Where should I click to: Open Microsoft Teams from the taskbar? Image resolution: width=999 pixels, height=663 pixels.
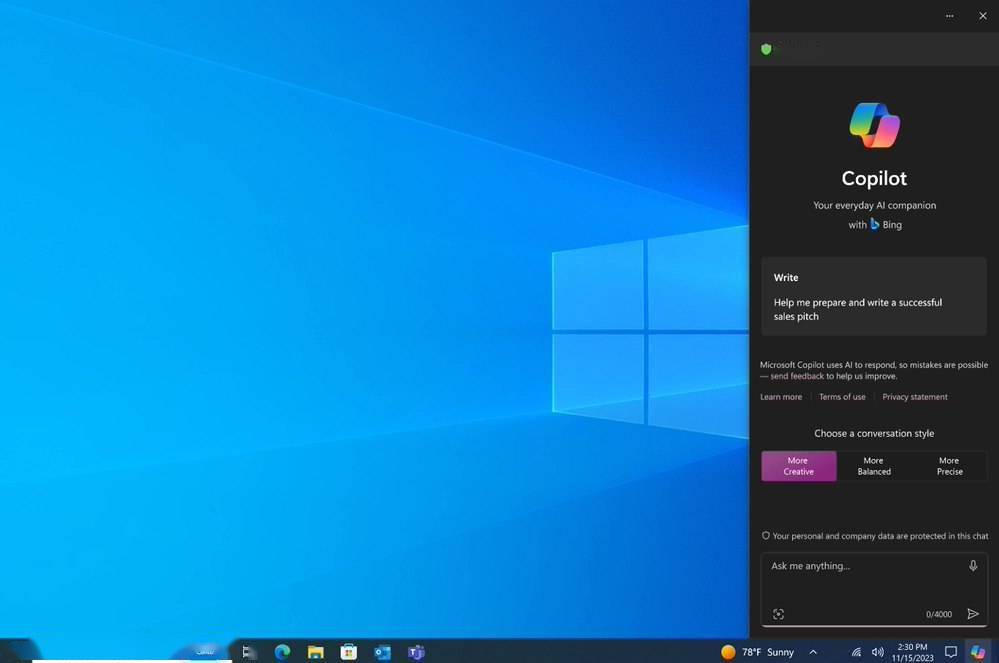pos(416,652)
